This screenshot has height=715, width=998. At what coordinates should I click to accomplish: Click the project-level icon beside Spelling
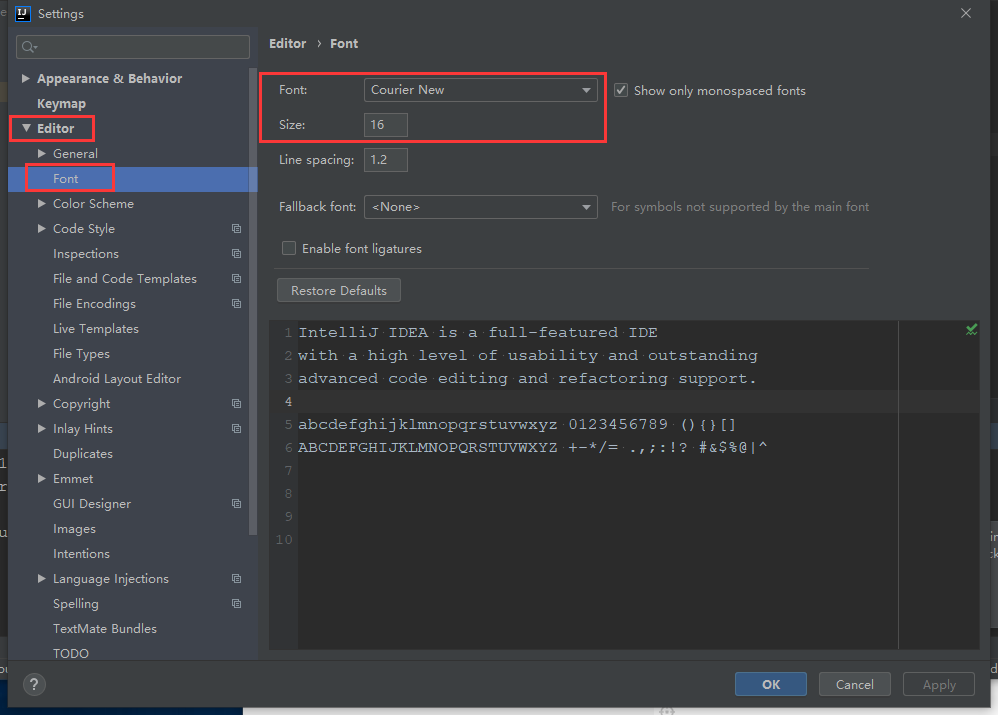[236, 604]
